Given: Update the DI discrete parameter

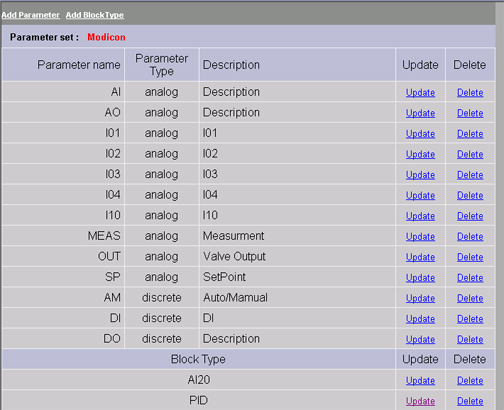Looking at the screenshot, I should point(420,319).
